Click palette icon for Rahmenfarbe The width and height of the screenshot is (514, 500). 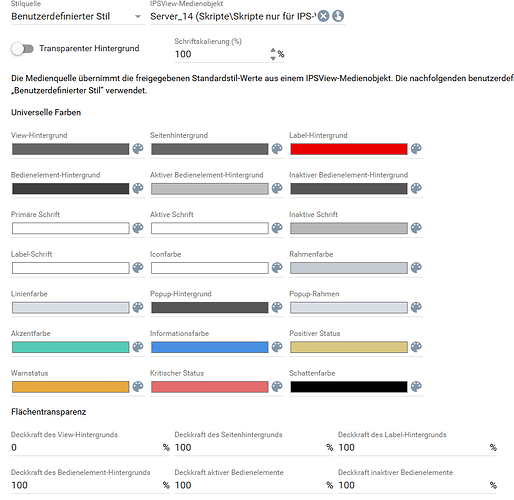pyautogui.click(x=416, y=267)
